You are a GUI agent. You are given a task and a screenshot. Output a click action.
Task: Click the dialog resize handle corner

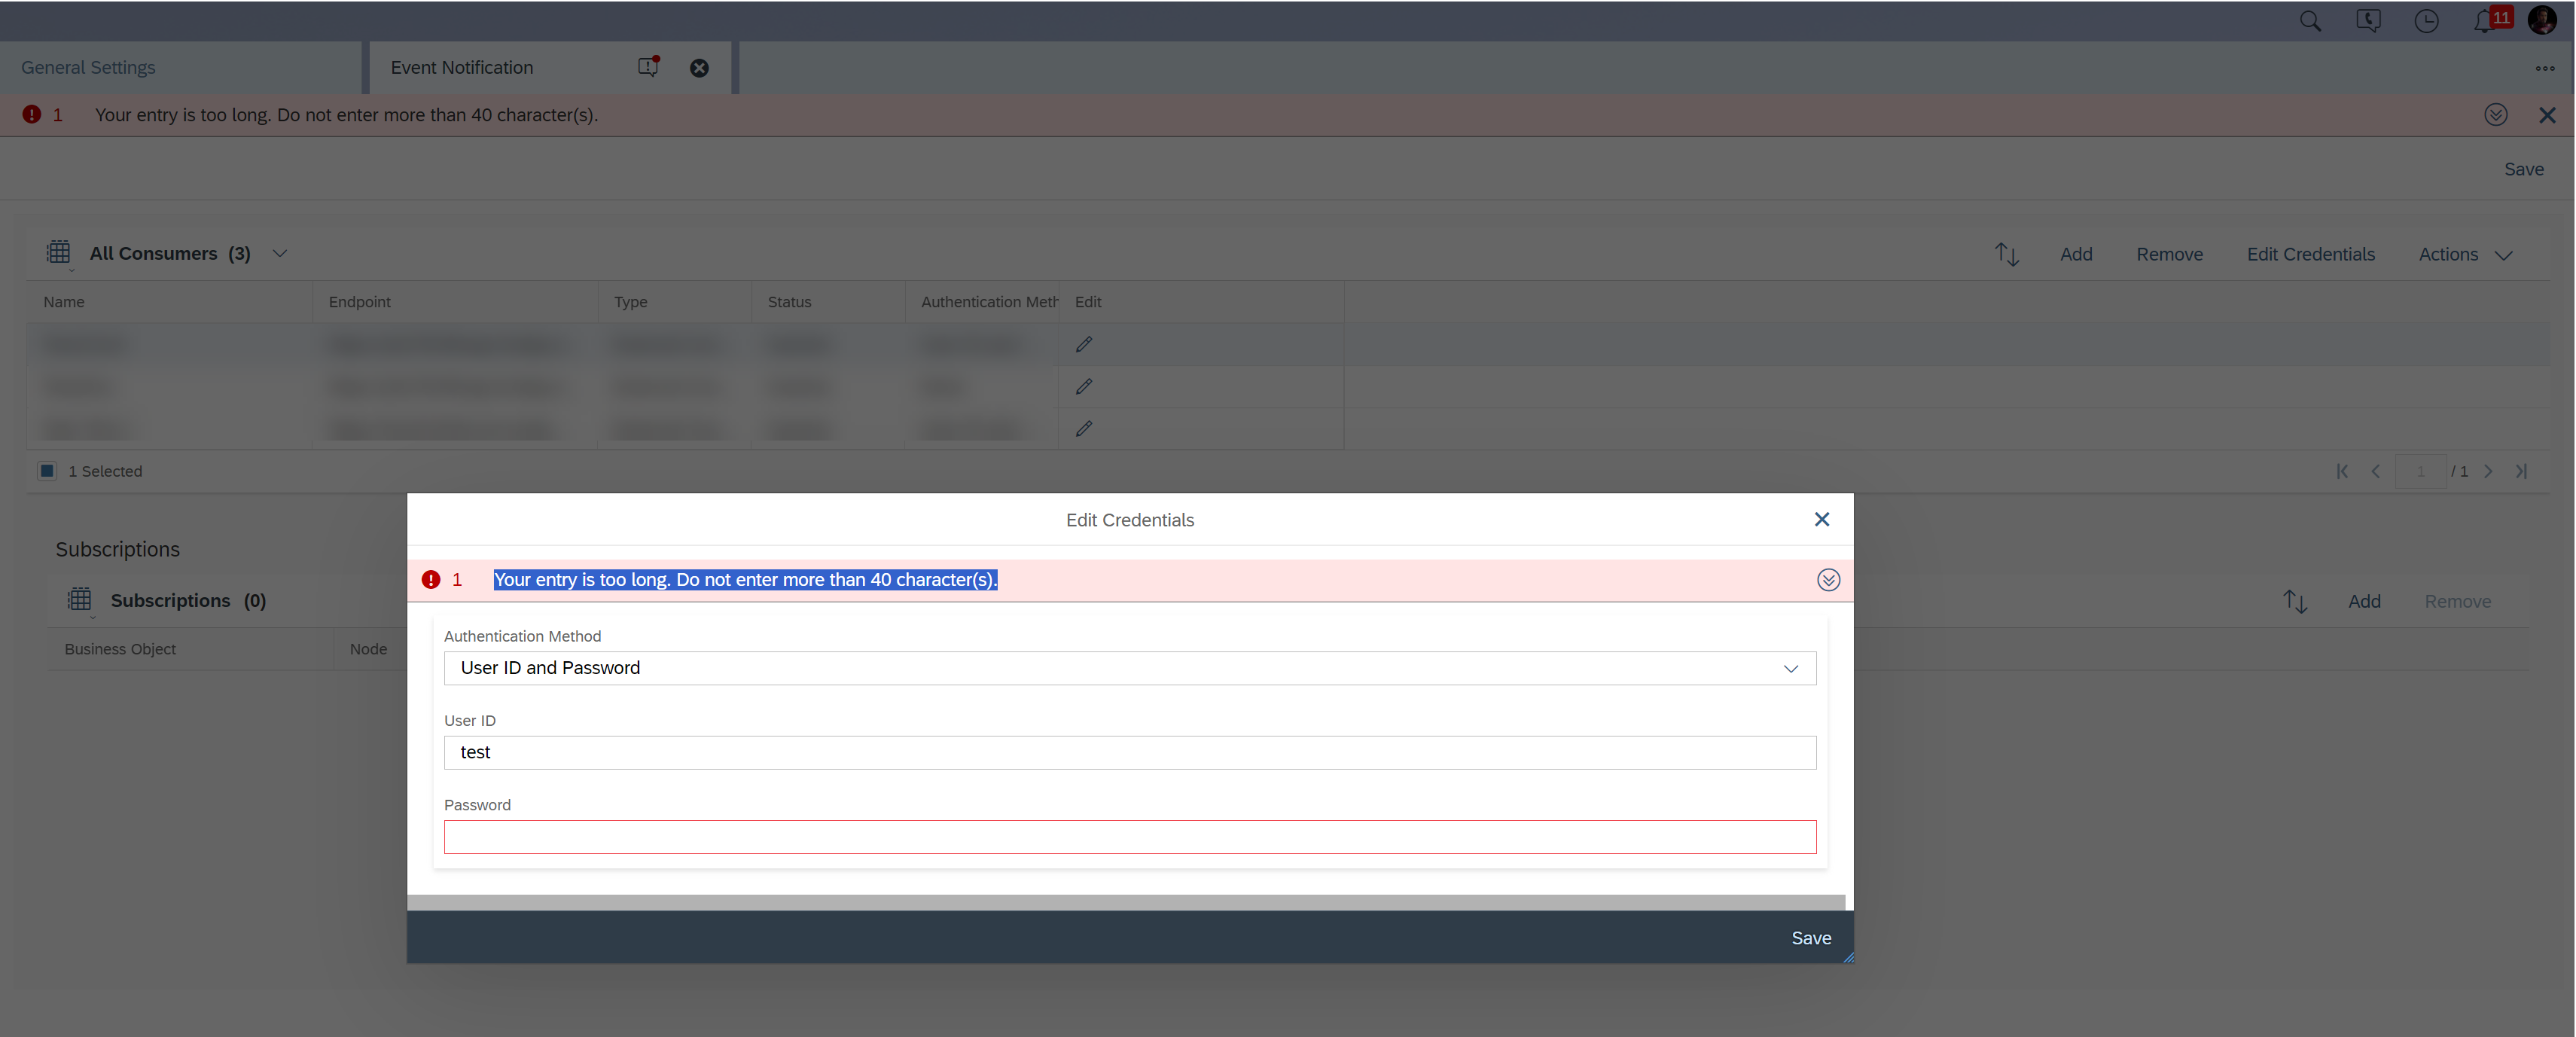[1848, 958]
